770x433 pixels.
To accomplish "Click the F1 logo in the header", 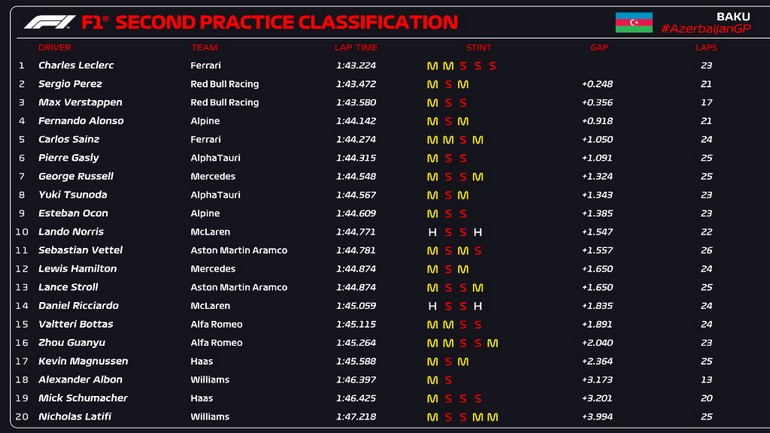I will (47, 22).
